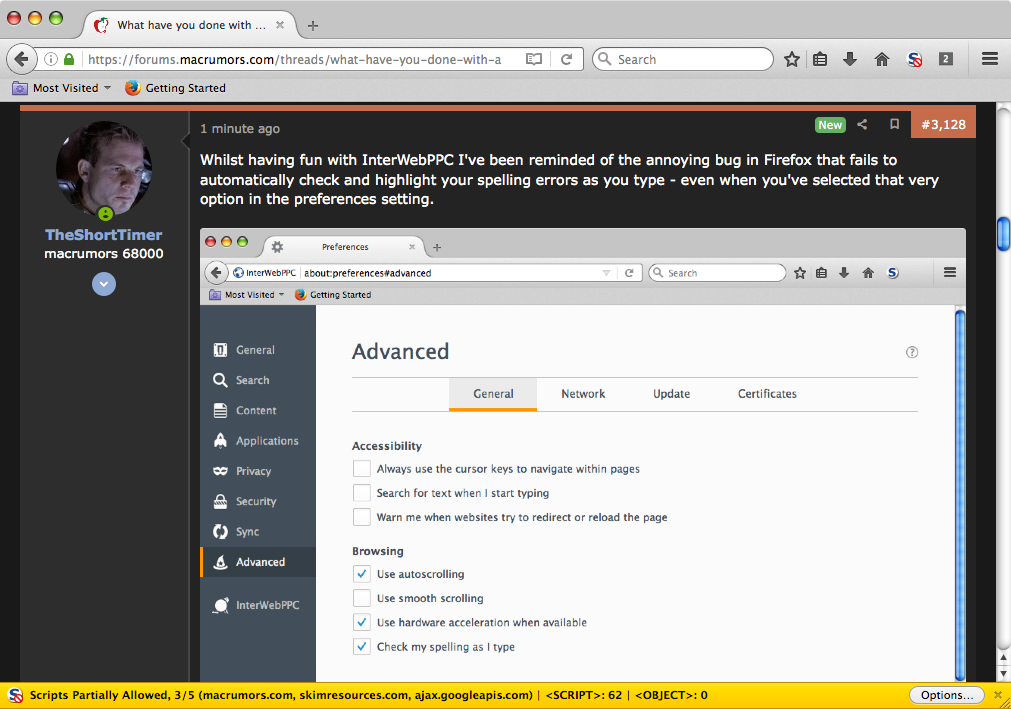Open NoScript Options… button

pos(947,695)
